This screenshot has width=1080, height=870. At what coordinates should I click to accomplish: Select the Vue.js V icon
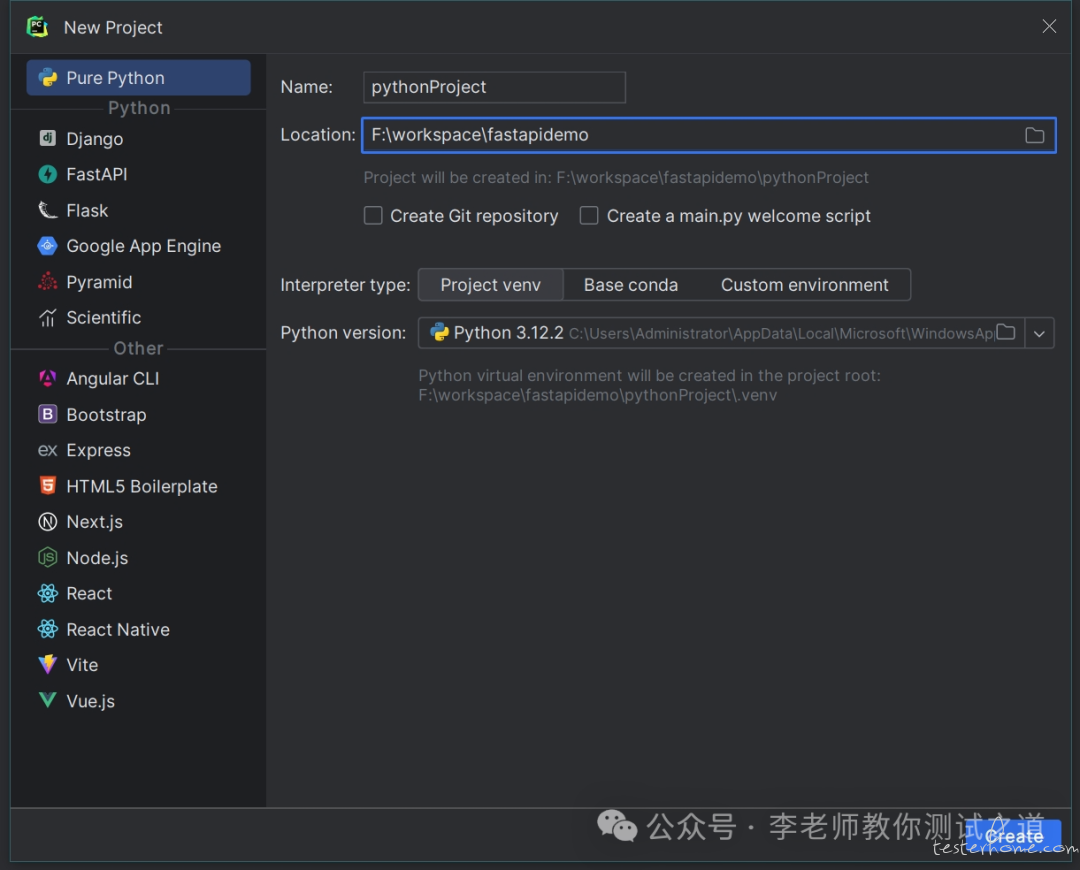click(x=48, y=701)
